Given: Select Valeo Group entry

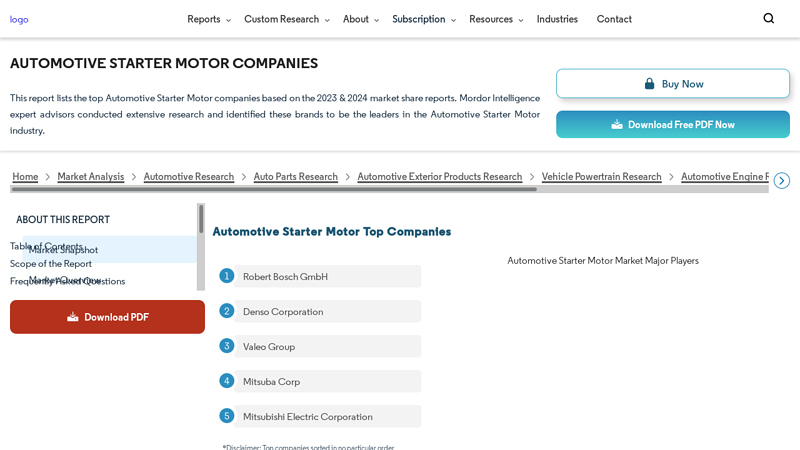Looking at the screenshot, I should pyautogui.click(x=327, y=346).
